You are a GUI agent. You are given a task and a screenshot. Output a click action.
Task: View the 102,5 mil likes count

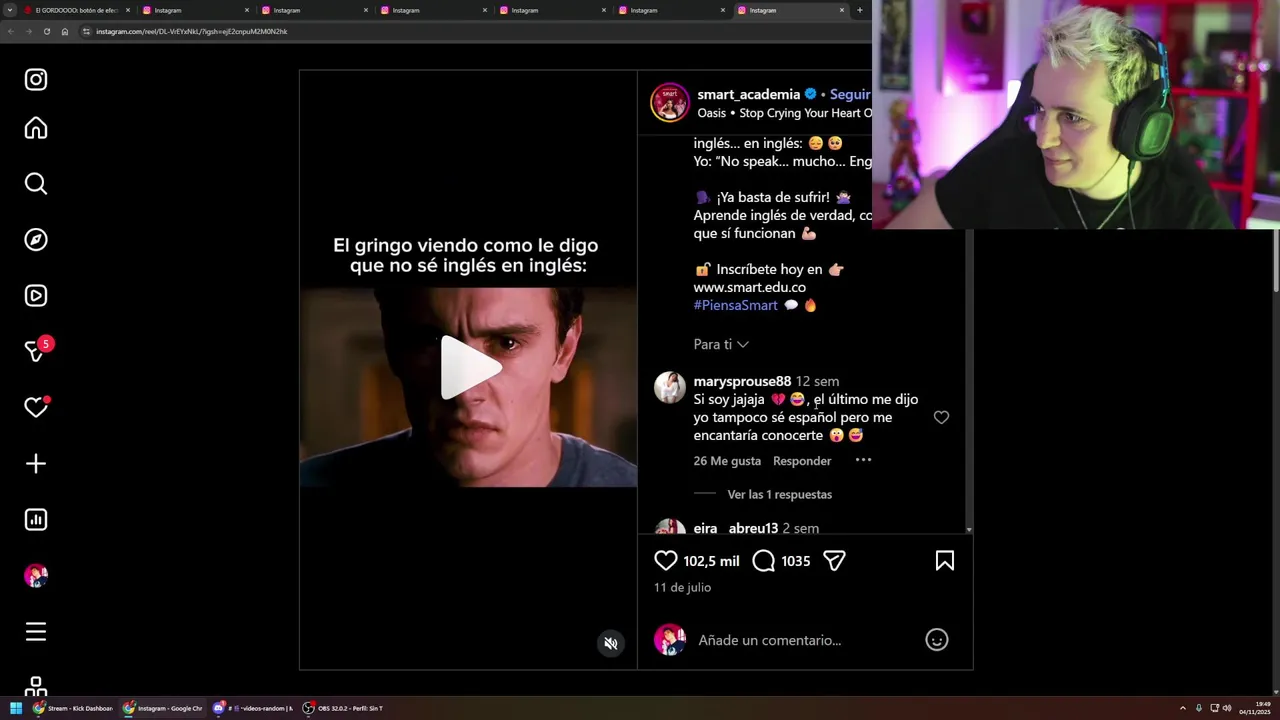711,561
